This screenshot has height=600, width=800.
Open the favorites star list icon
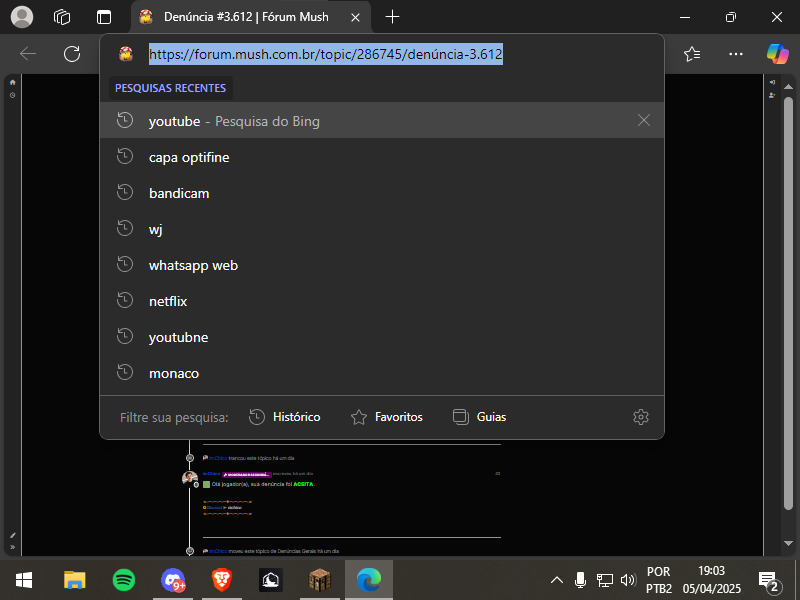coord(692,54)
